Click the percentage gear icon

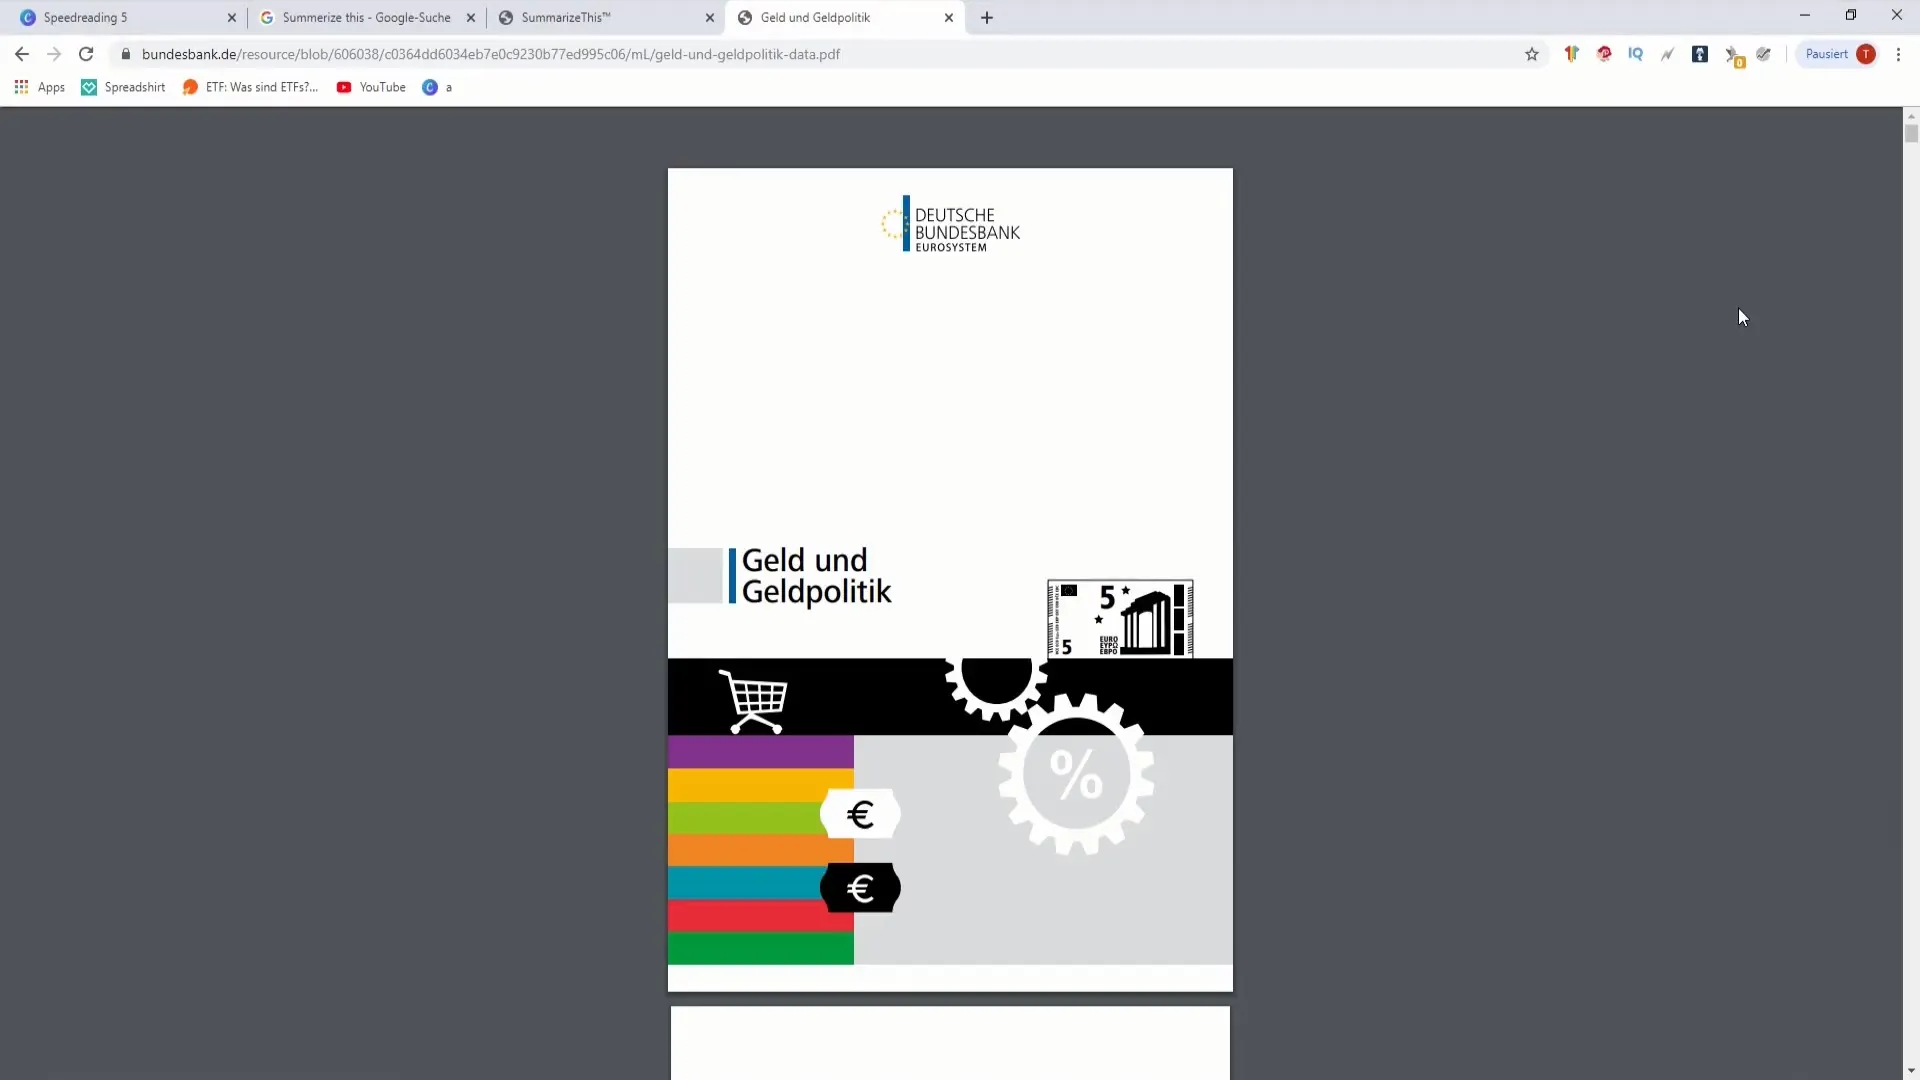click(1077, 778)
